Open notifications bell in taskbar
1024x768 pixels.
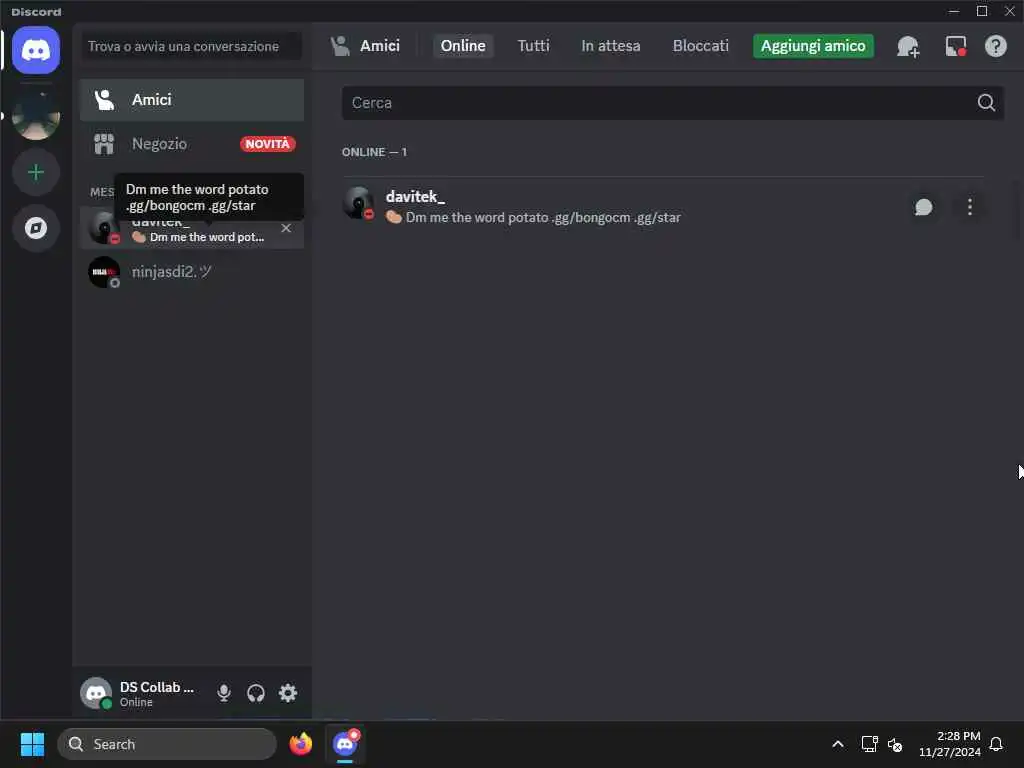(x=996, y=744)
